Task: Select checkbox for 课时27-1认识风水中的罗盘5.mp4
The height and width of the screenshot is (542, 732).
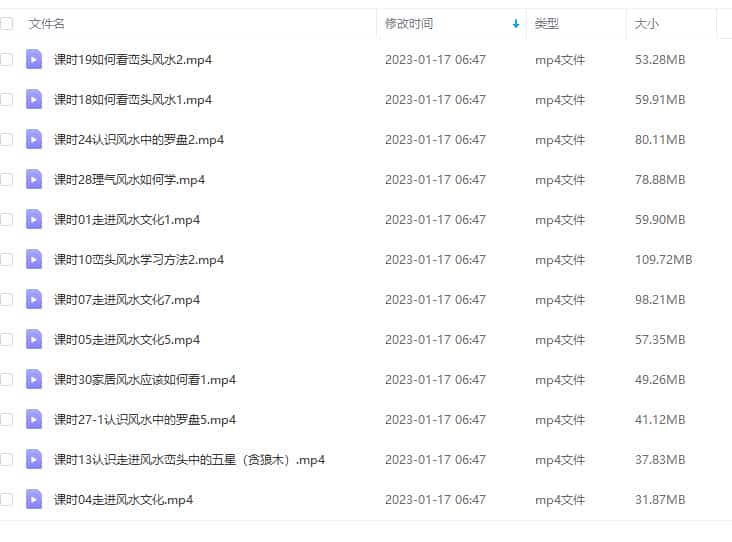Action: (x=6, y=420)
